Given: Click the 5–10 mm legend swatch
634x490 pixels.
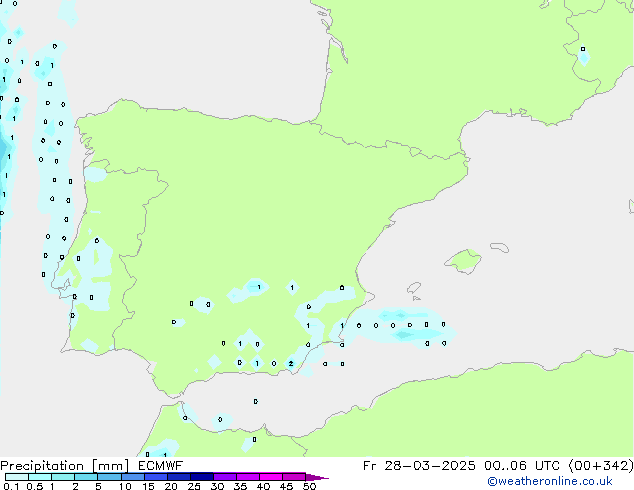Looking at the screenshot, I should 109,477.
